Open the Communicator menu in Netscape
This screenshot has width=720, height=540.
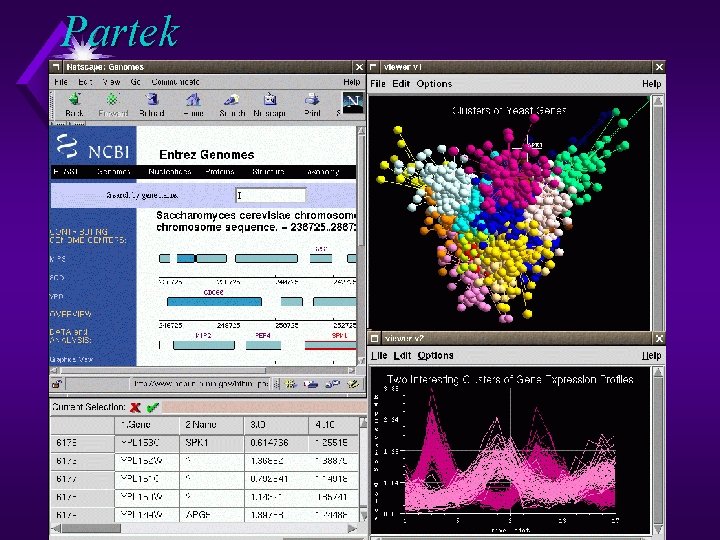pyautogui.click(x=175, y=82)
